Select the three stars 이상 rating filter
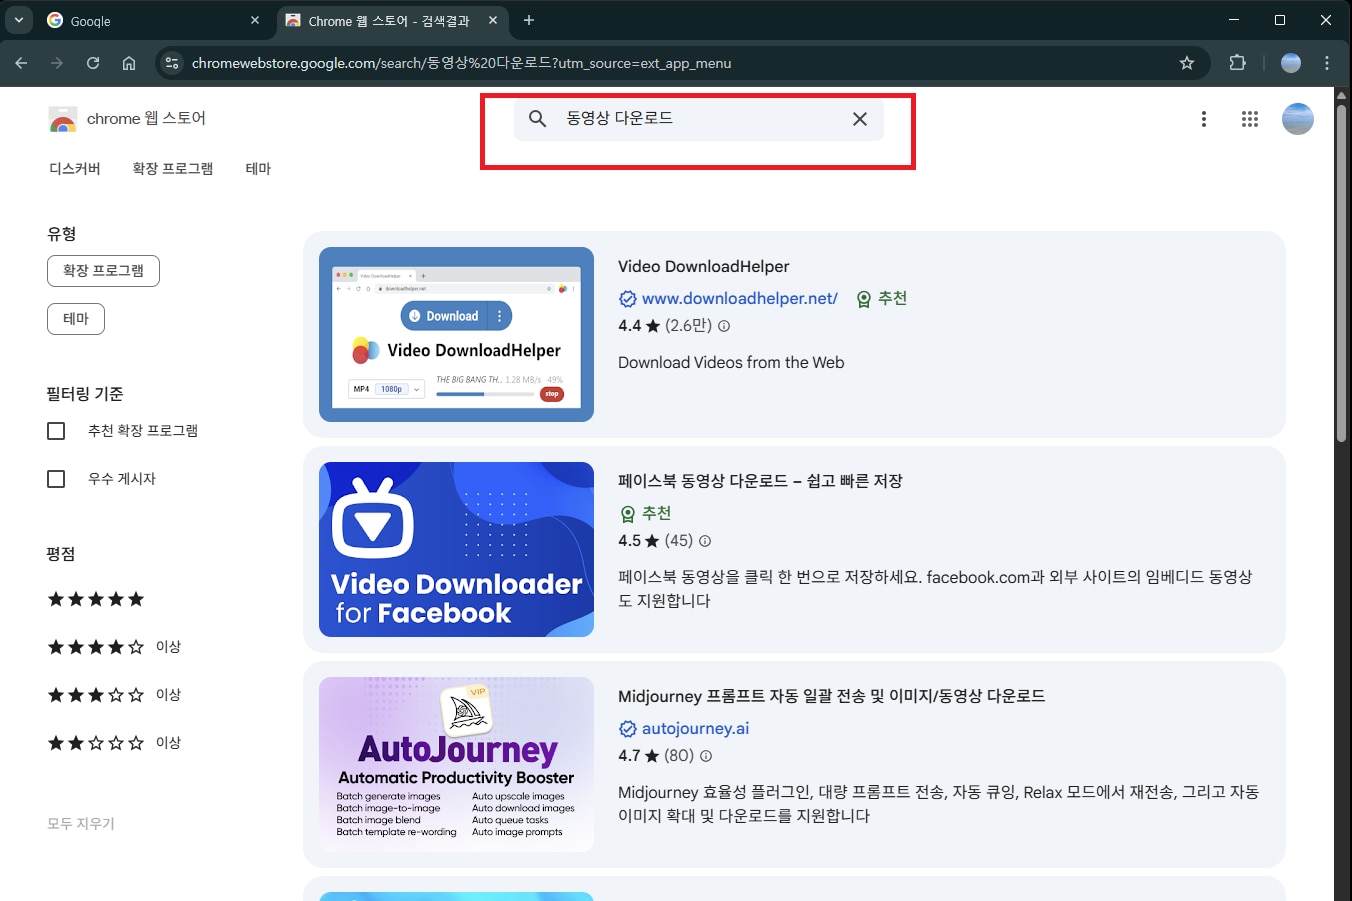Viewport: 1352px width, 901px height. coord(114,695)
